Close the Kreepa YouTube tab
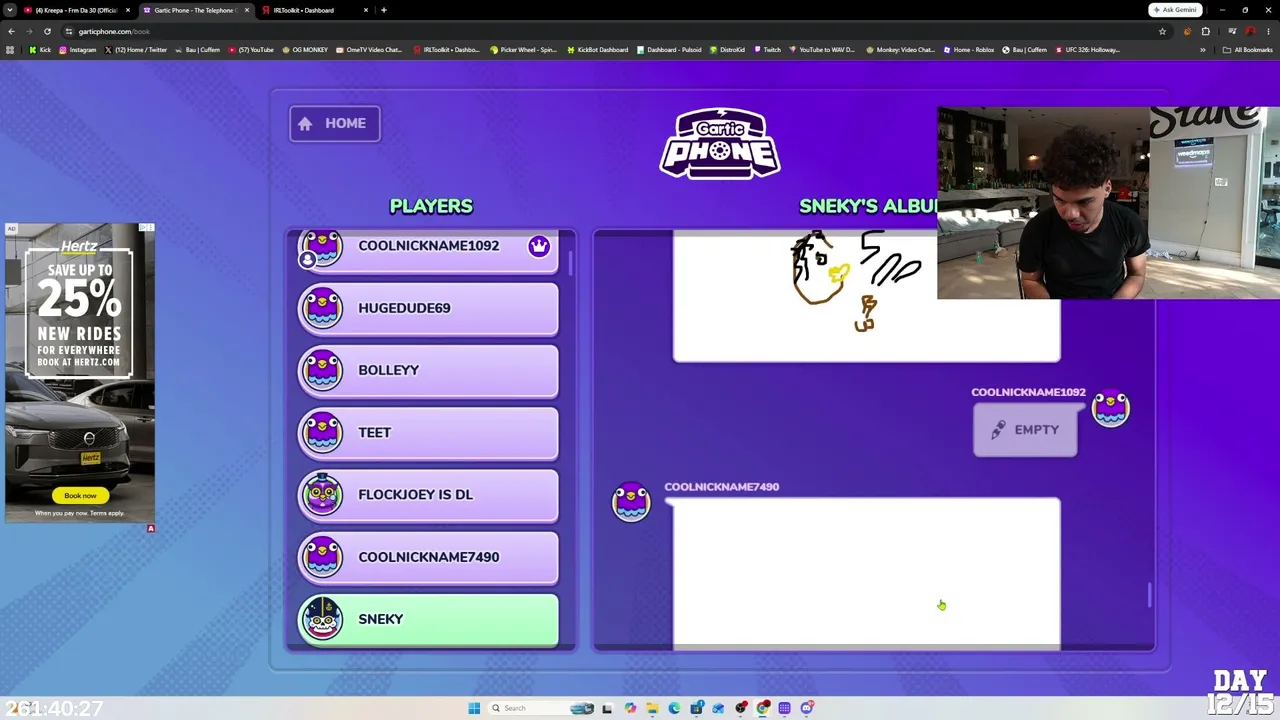This screenshot has height=720, width=1280. (x=128, y=10)
